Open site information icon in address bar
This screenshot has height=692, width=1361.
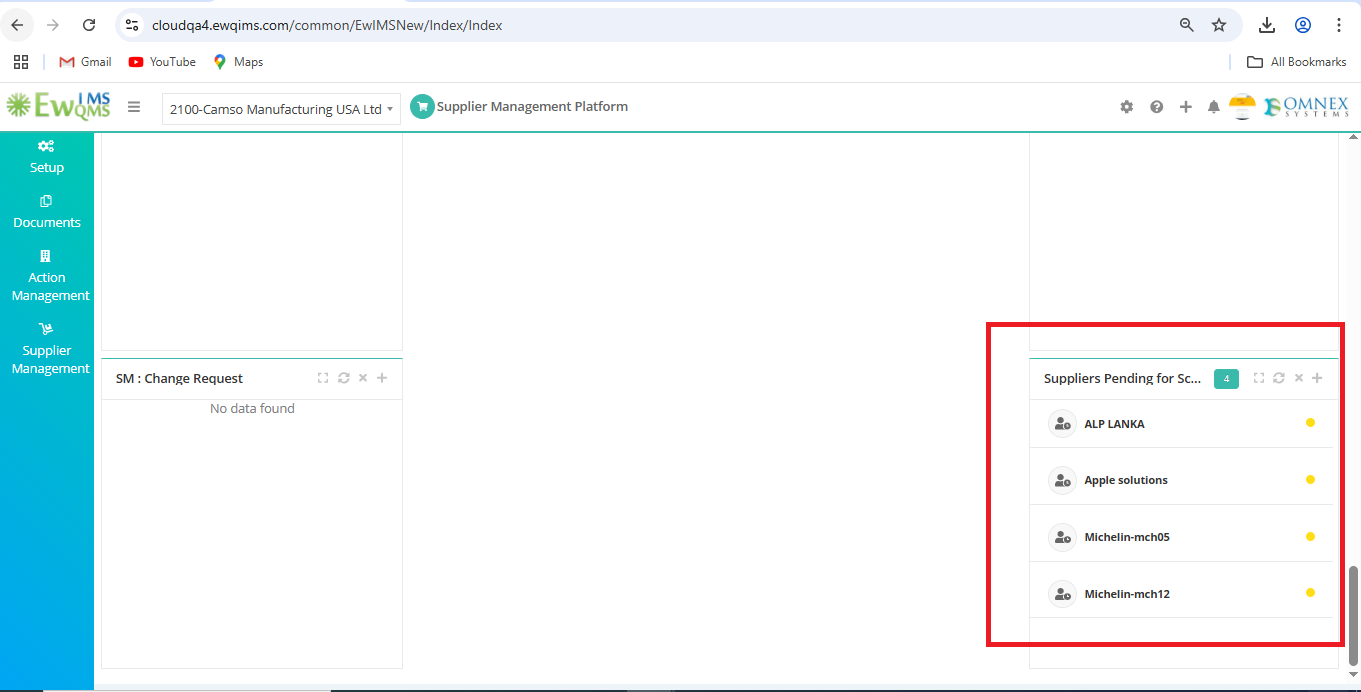click(x=132, y=25)
